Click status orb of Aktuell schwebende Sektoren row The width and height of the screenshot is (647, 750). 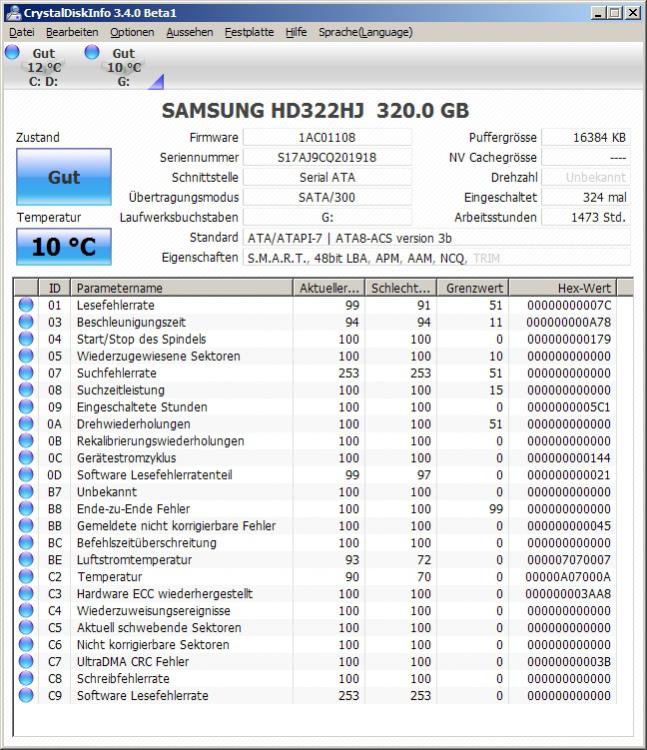click(x=26, y=628)
